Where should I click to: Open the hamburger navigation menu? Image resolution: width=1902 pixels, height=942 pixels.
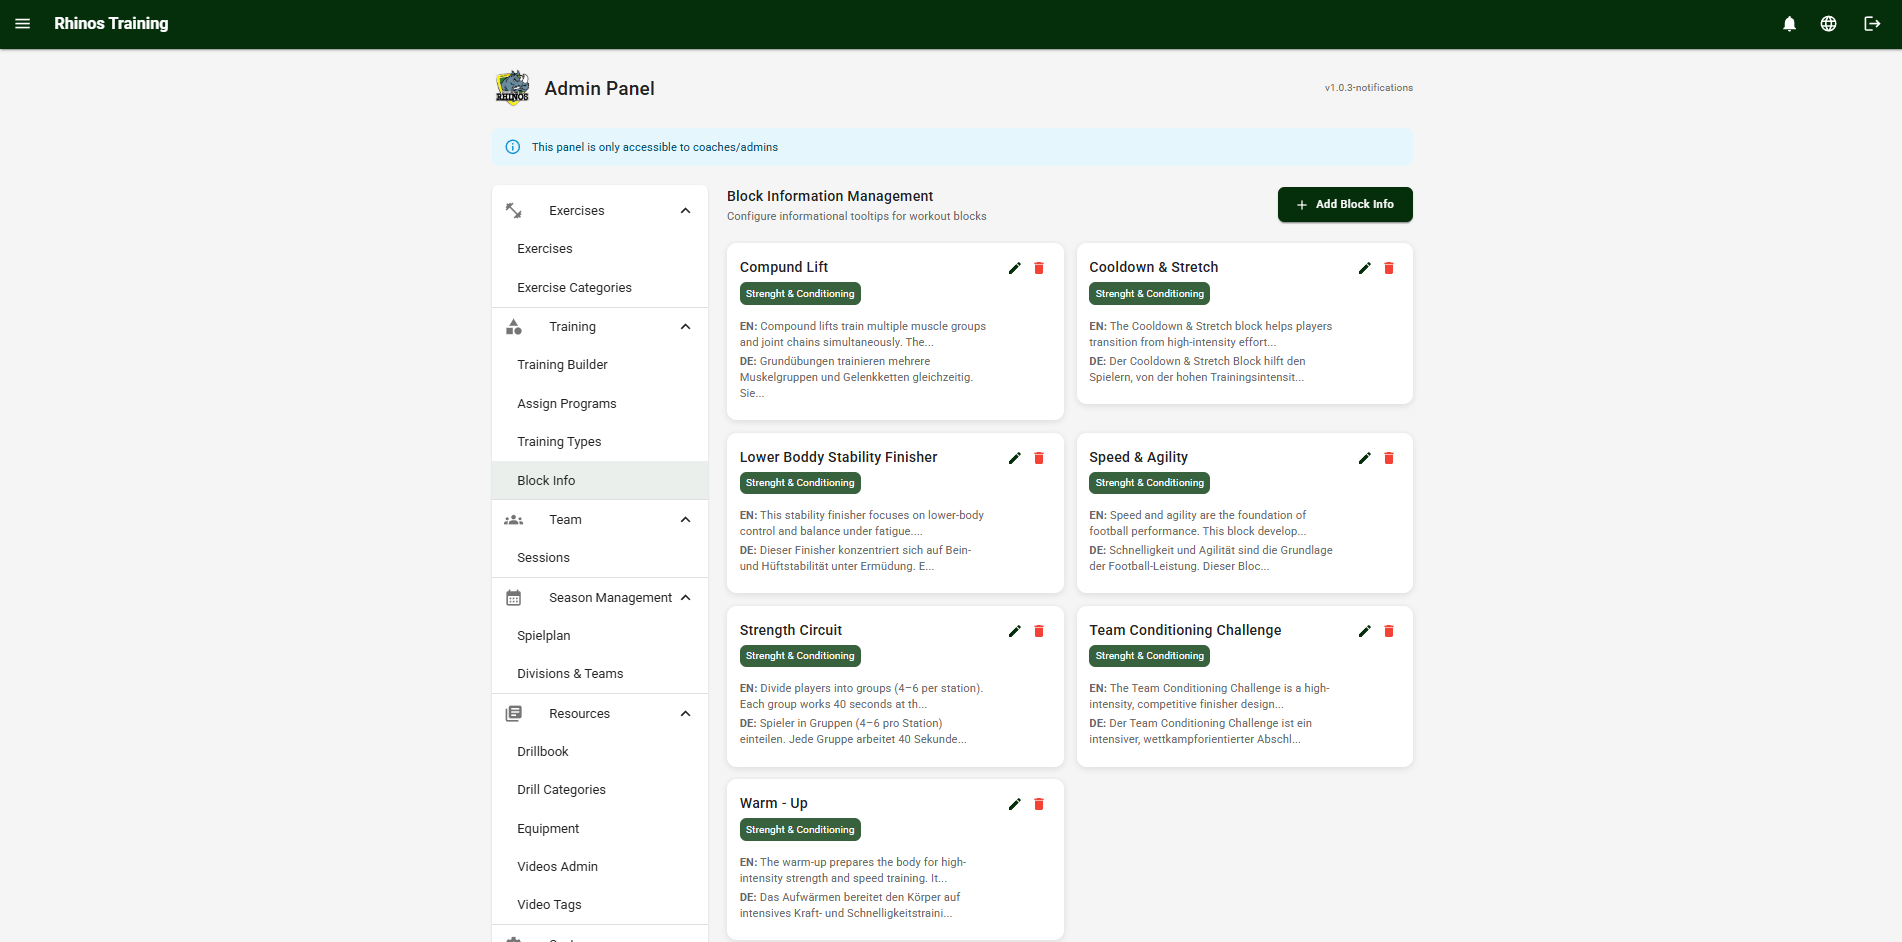tap(23, 24)
